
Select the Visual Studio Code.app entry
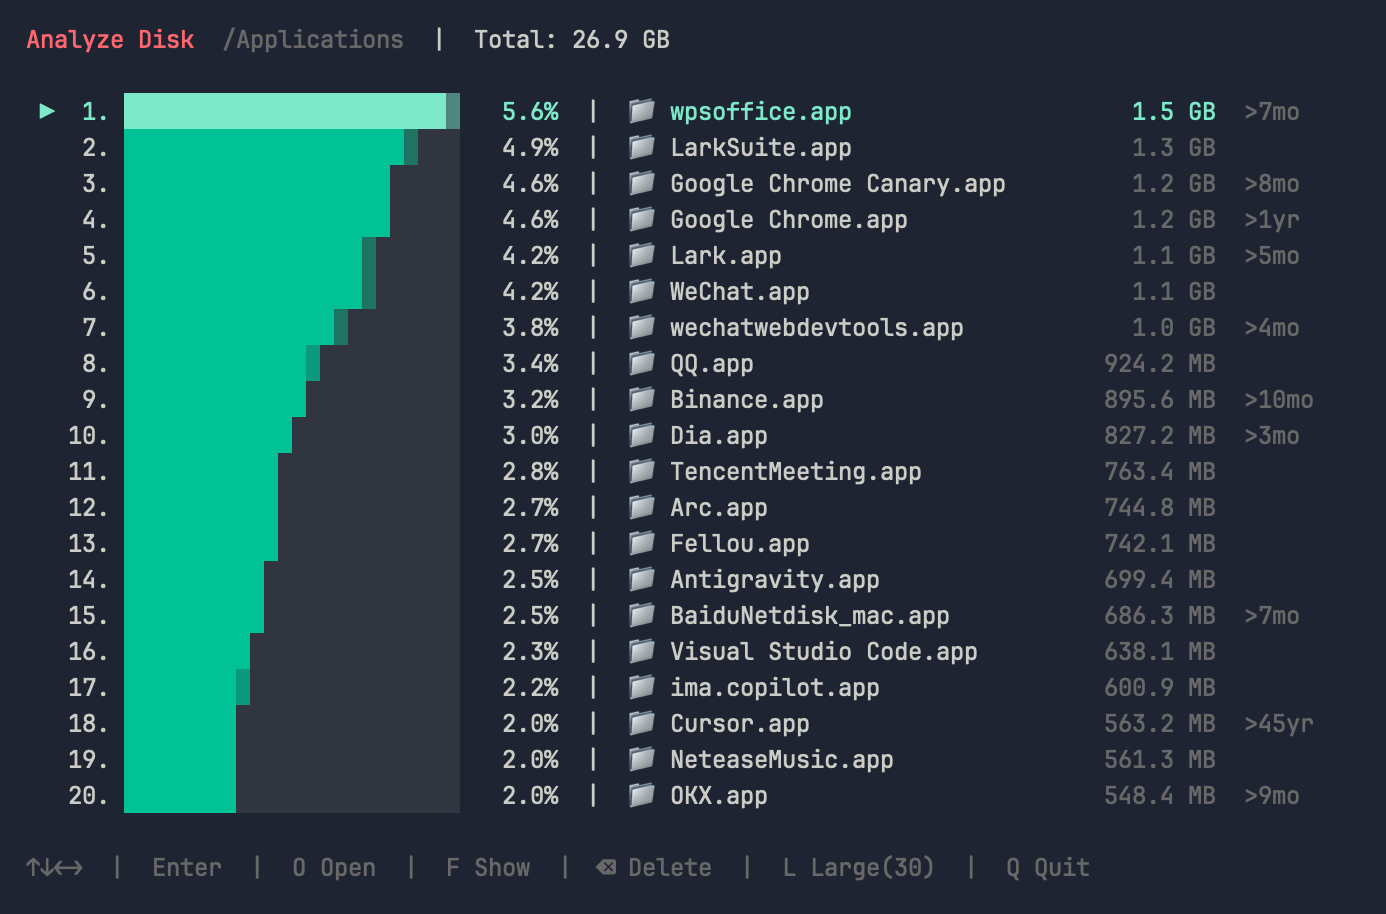coord(823,652)
